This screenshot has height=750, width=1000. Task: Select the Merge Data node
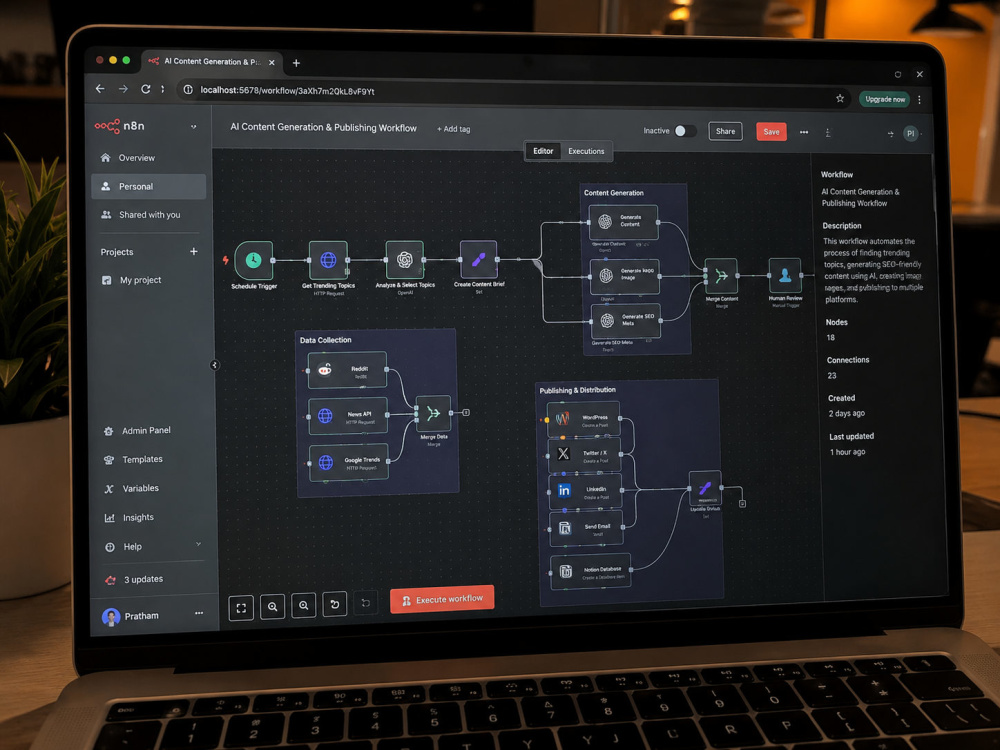click(x=434, y=413)
